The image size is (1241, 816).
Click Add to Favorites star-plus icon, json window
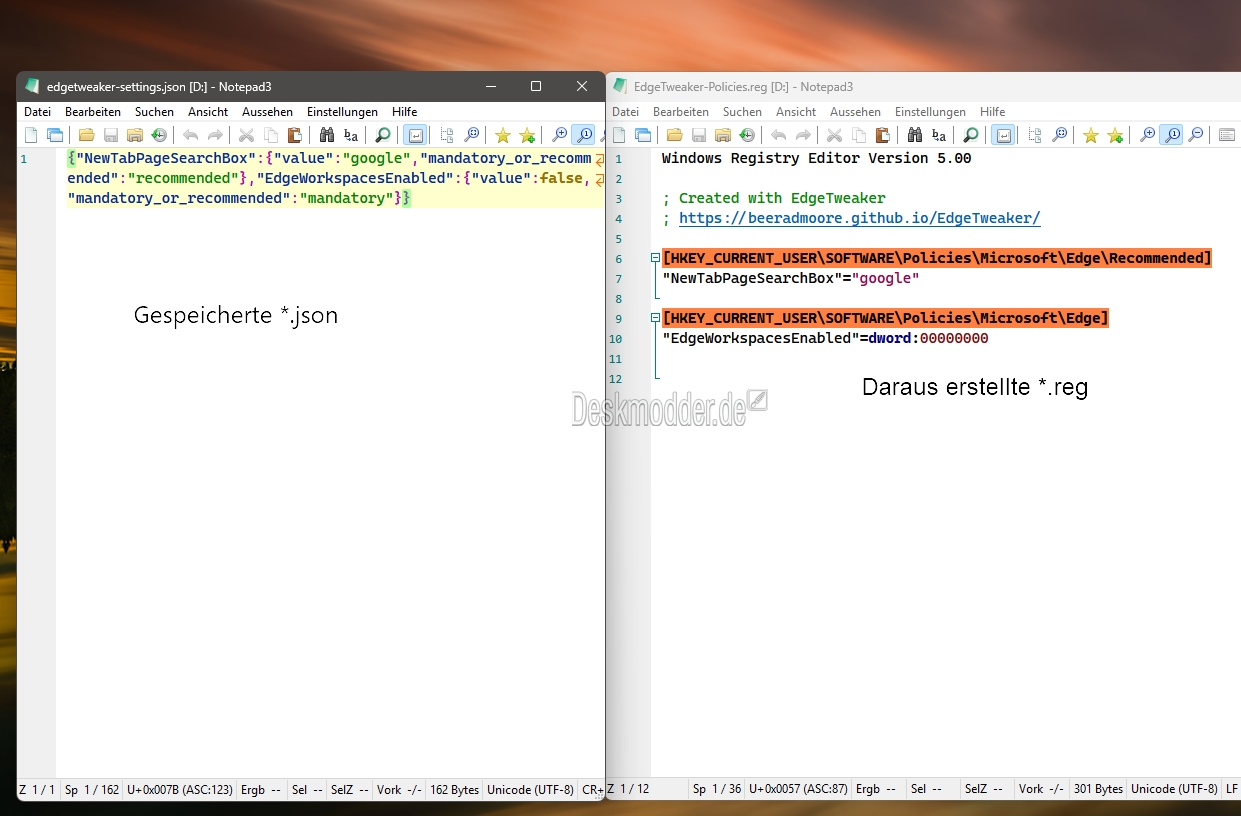[x=527, y=135]
